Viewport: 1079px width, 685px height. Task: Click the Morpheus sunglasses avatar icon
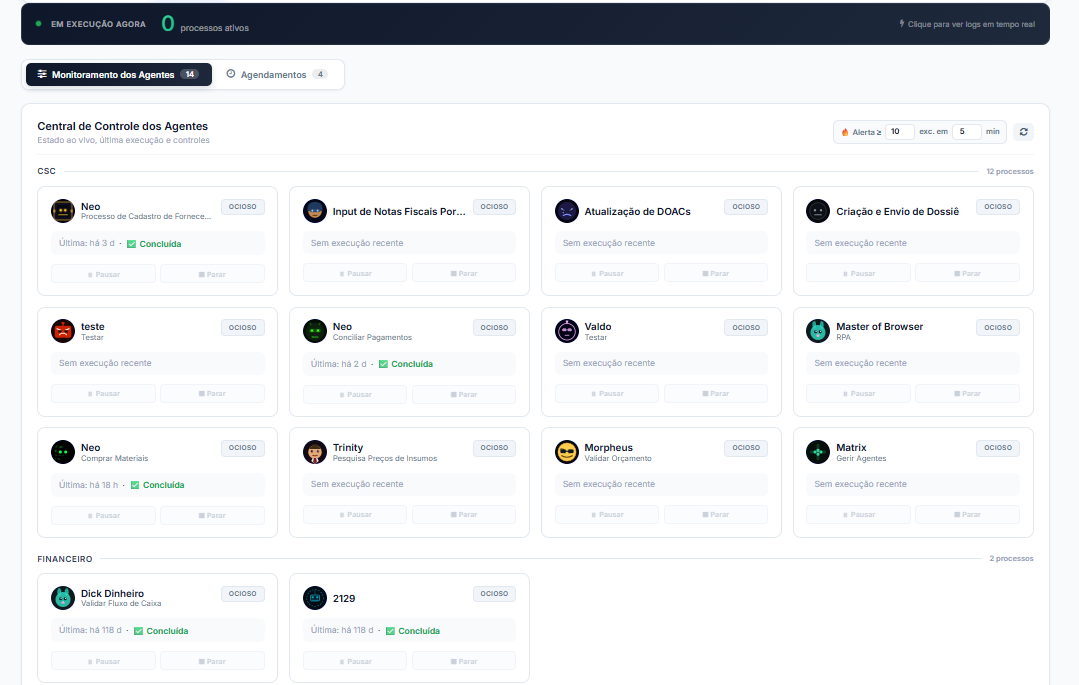point(566,452)
